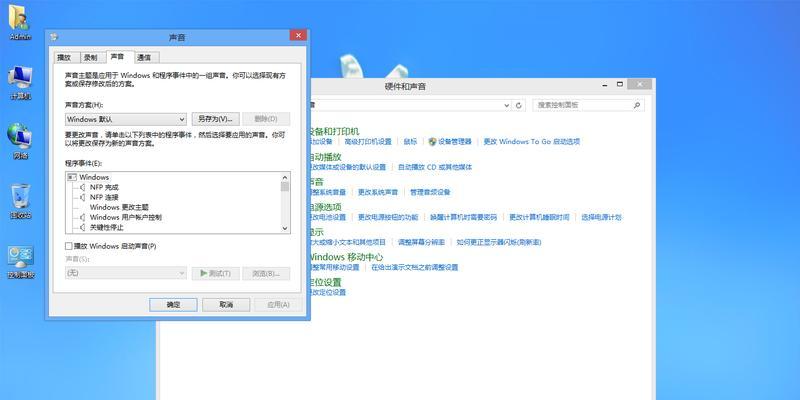The image size is (800, 400).
Task: Click the 声音 dialog title bar icon
Action: tap(54, 37)
